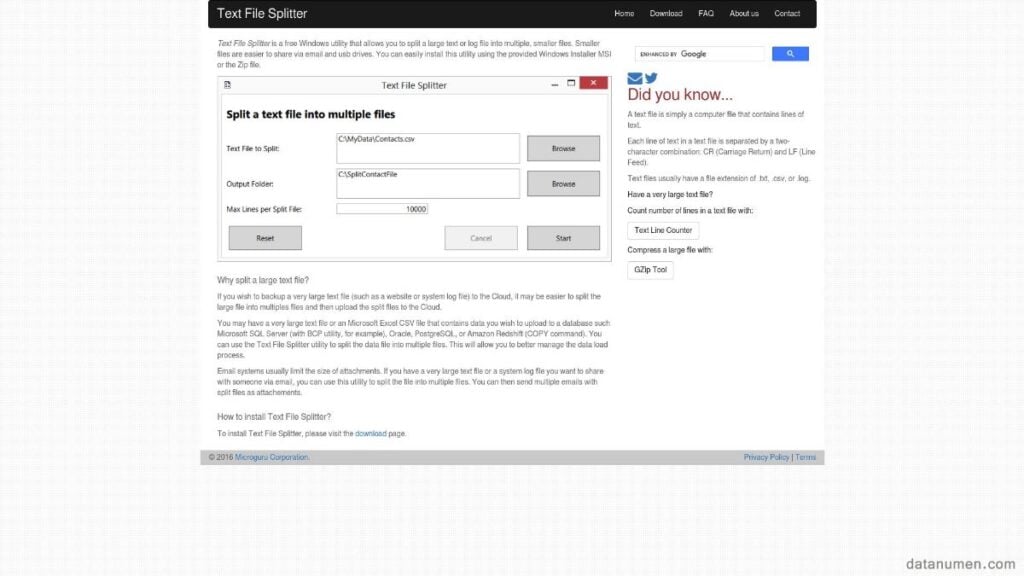Screen dimensions: 1024x576
Task: Visit the Microguru Corporation link
Action: [269, 456]
